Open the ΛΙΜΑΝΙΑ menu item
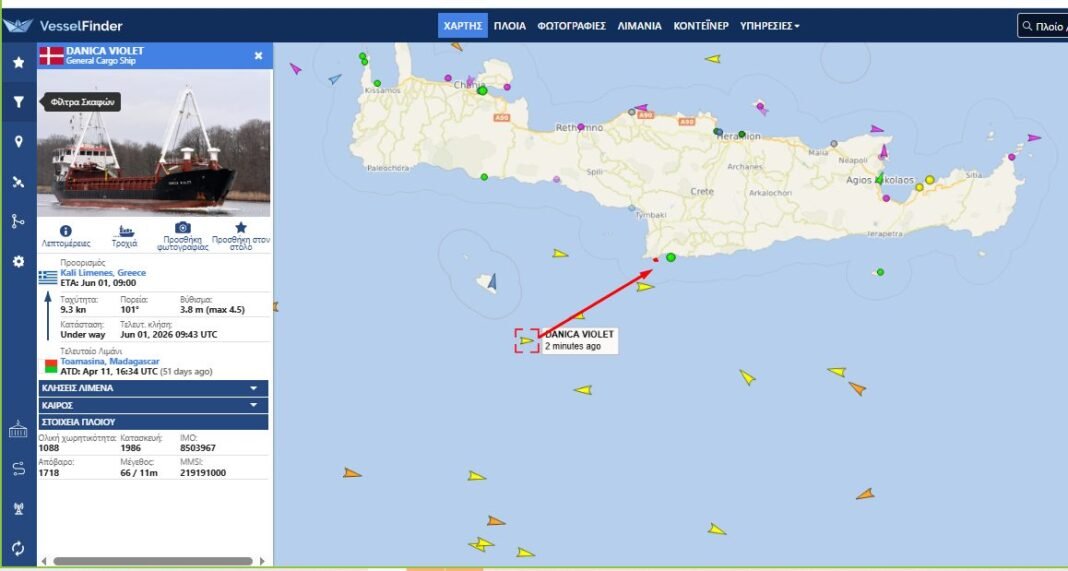This screenshot has width=1068, height=571. tap(640, 26)
